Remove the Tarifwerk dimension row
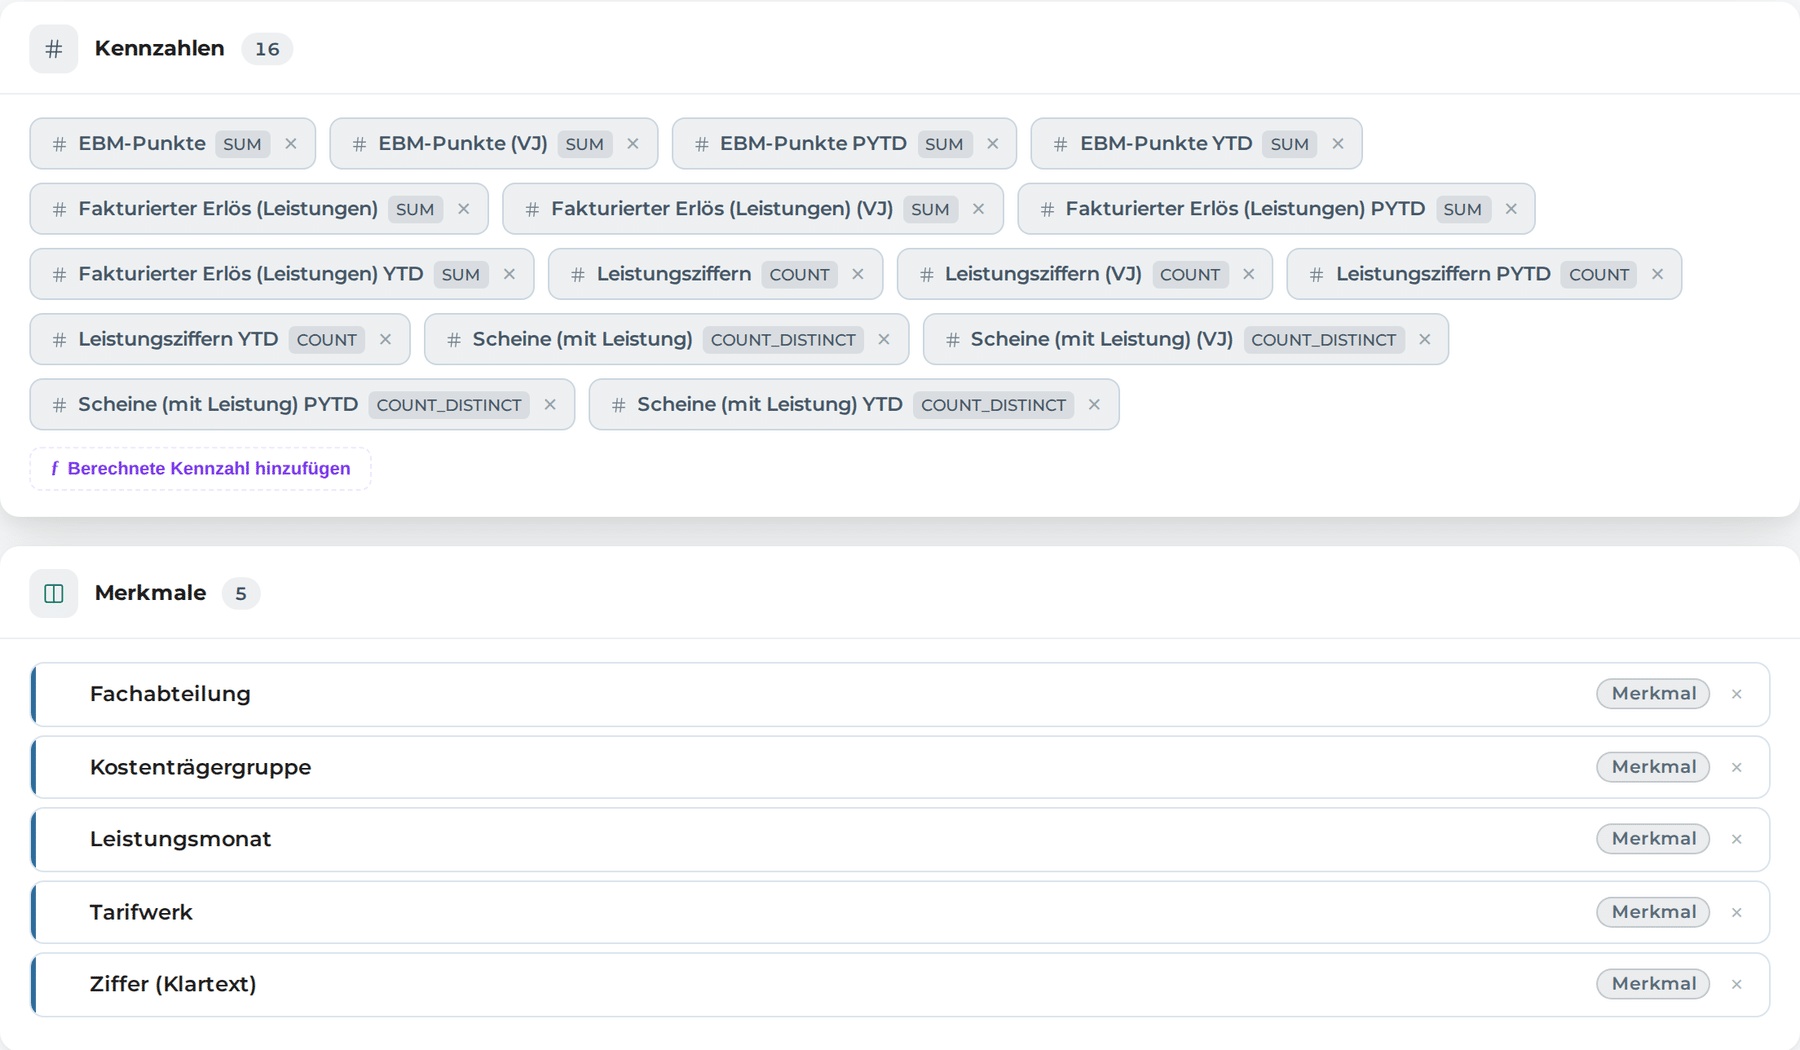This screenshot has width=1800, height=1050. pos(1737,913)
